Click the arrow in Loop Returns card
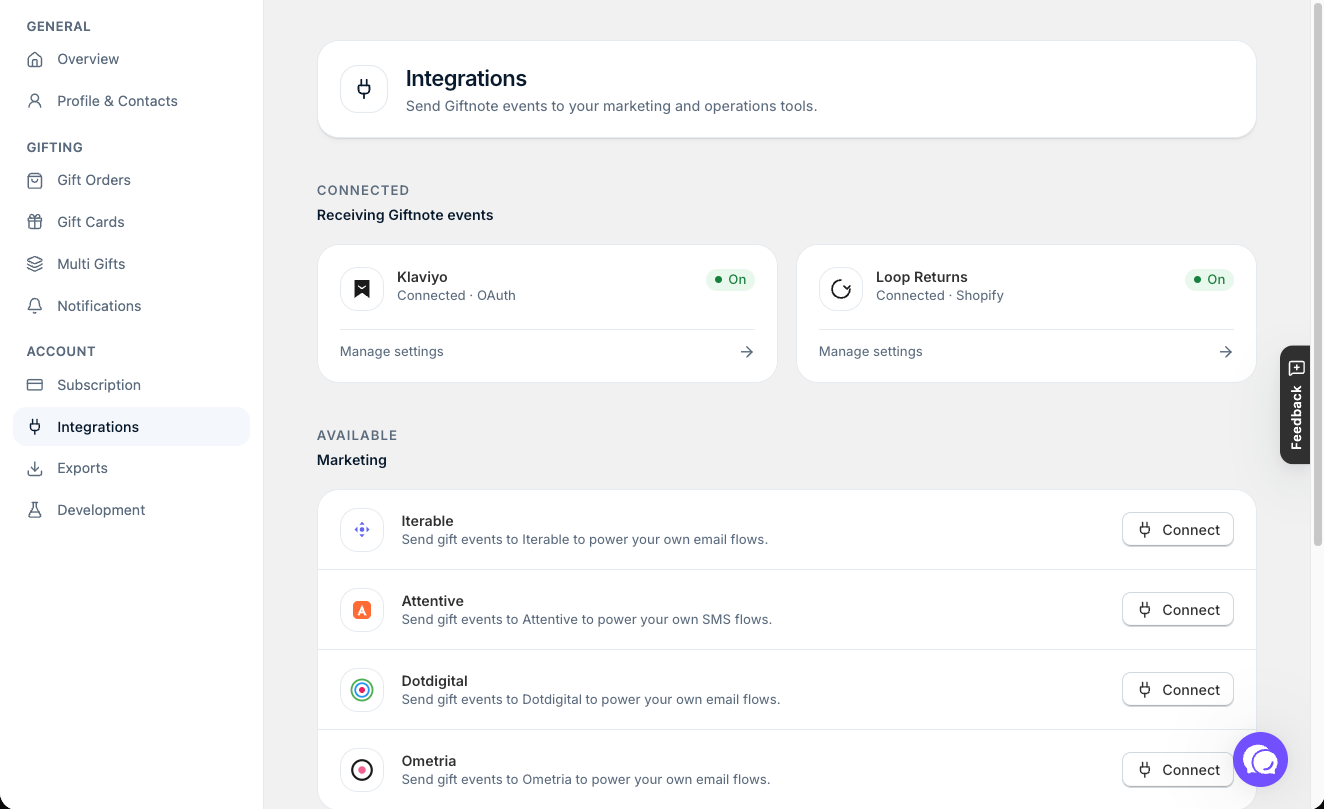 [1226, 352]
